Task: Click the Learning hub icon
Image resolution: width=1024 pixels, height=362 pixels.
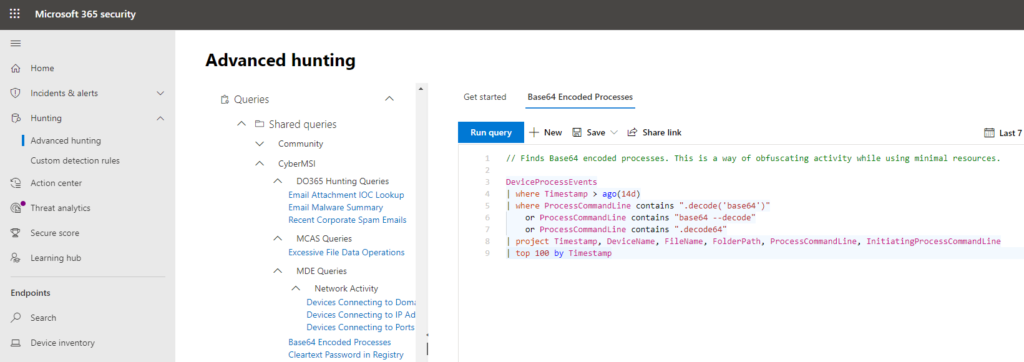Action: [16, 258]
